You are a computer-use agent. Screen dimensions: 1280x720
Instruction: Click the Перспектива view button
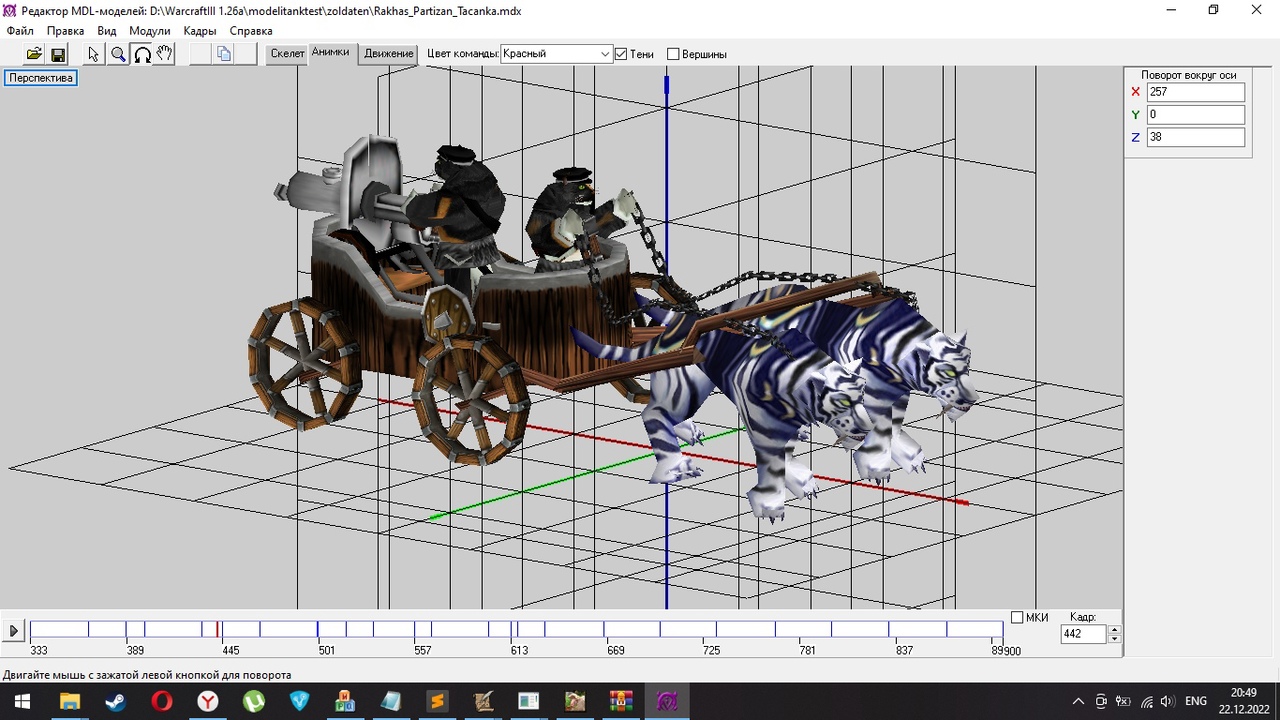(41, 78)
